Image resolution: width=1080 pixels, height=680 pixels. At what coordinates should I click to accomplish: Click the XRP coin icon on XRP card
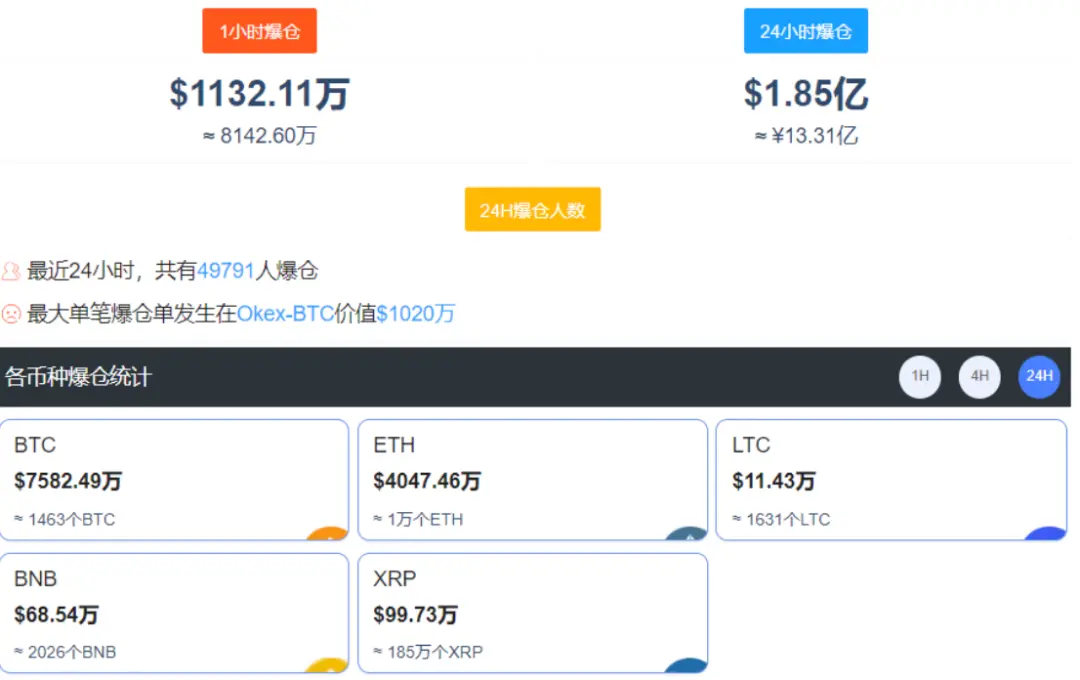point(686,665)
